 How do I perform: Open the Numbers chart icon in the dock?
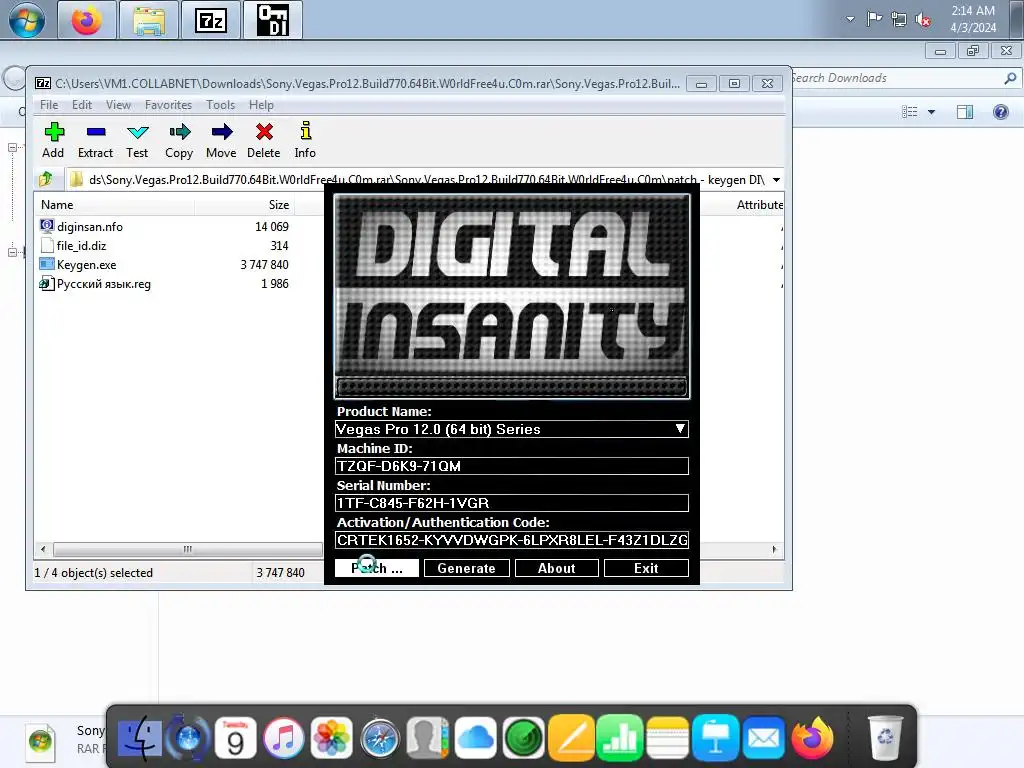pyautogui.click(x=619, y=739)
